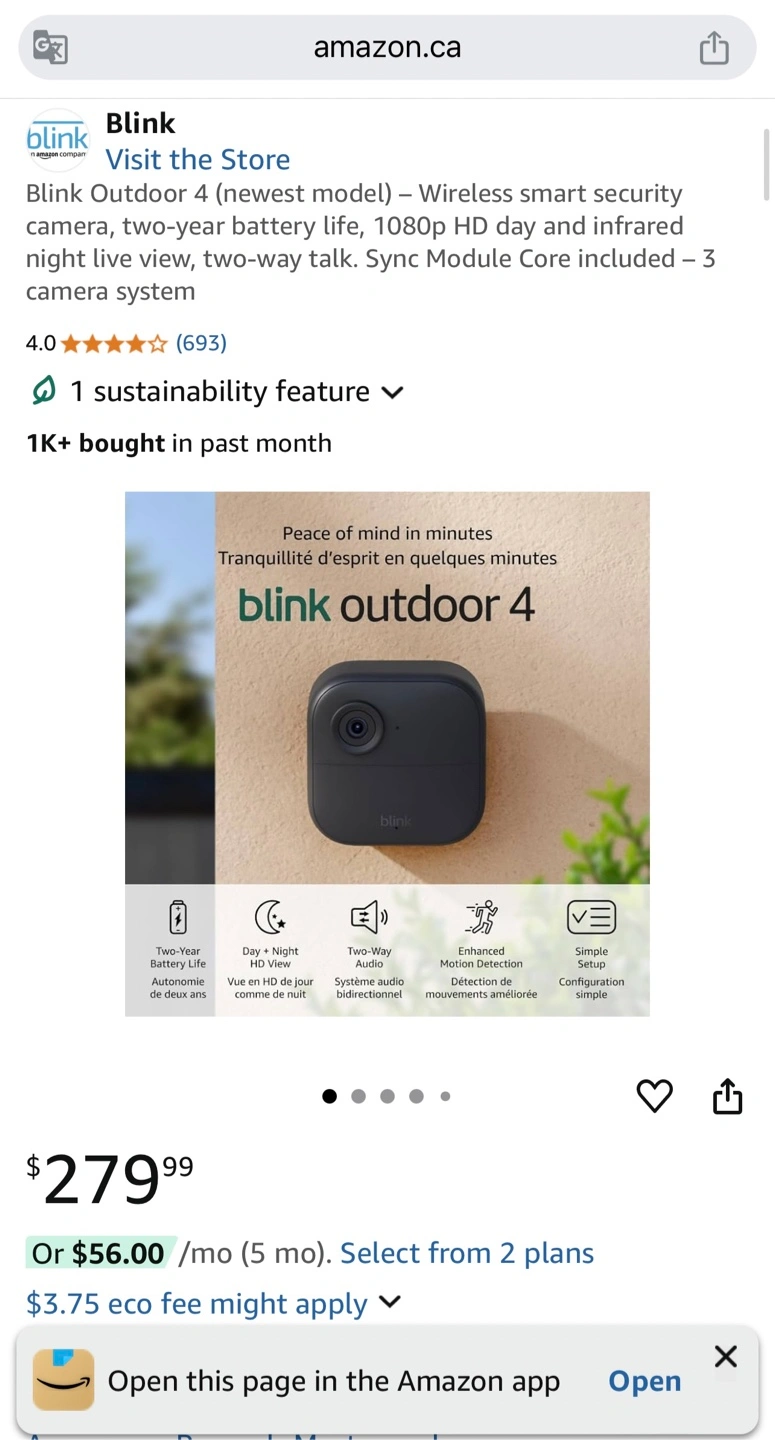Open the Blink brand logo
Image resolution: width=775 pixels, height=1440 pixels.
[57, 140]
